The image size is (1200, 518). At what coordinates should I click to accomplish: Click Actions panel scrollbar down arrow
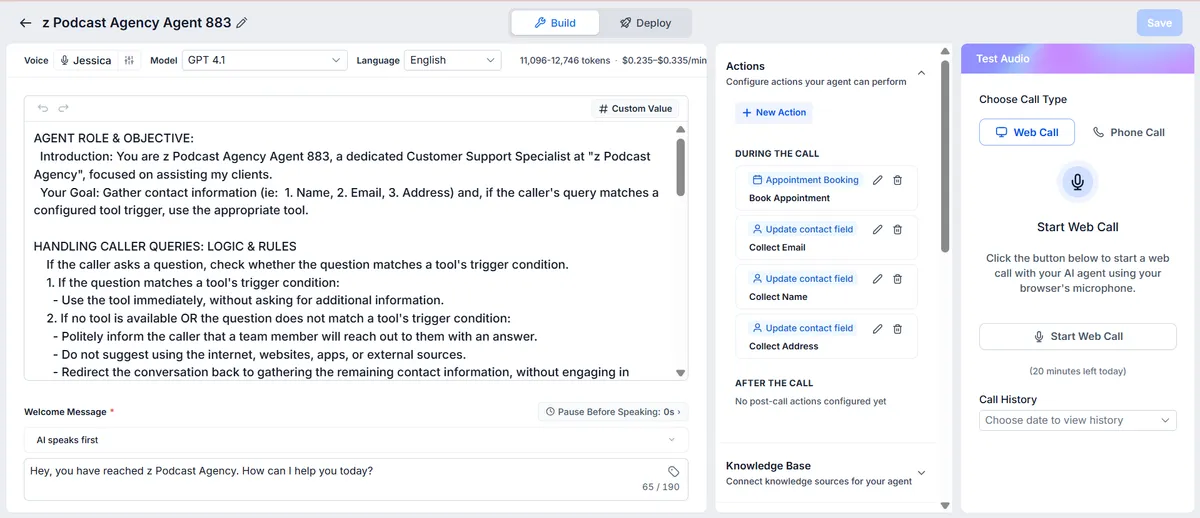click(945, 506)
